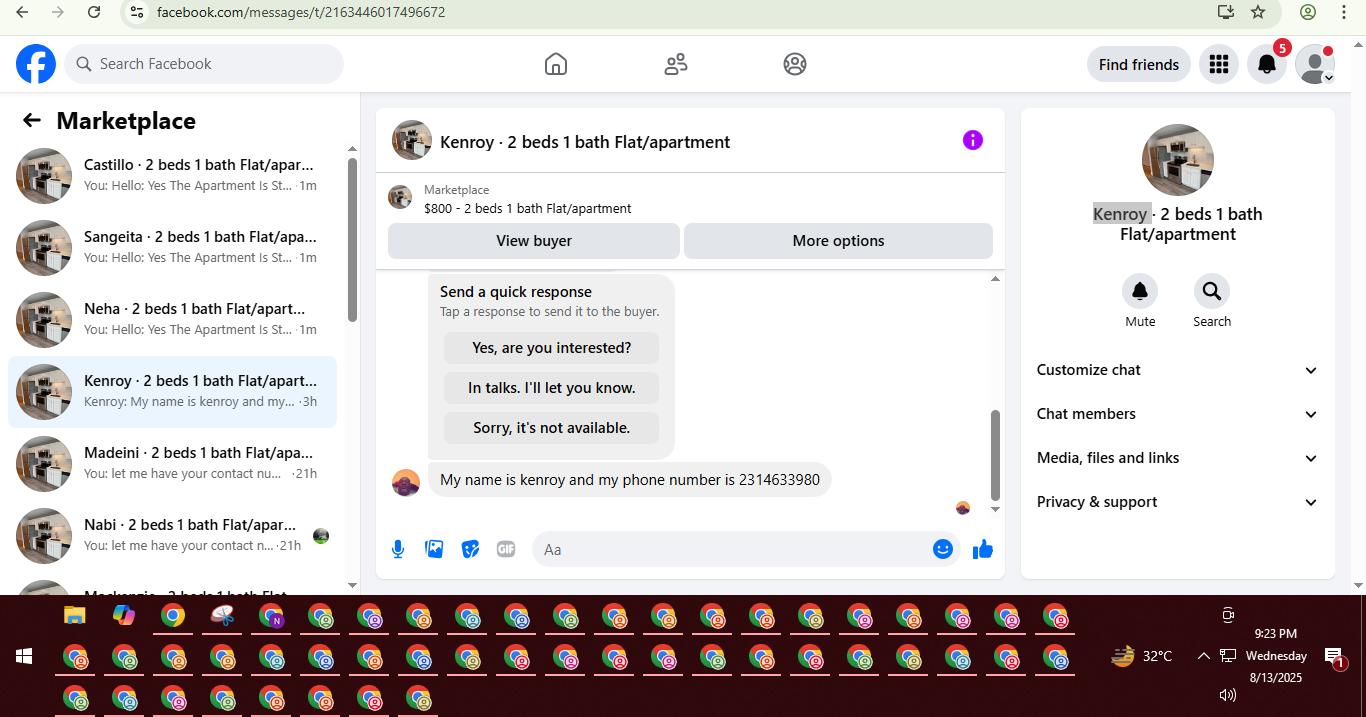Open Snipping Tool from taskbar
This screenshot has height=717, width=1366.
click(222, 616)
